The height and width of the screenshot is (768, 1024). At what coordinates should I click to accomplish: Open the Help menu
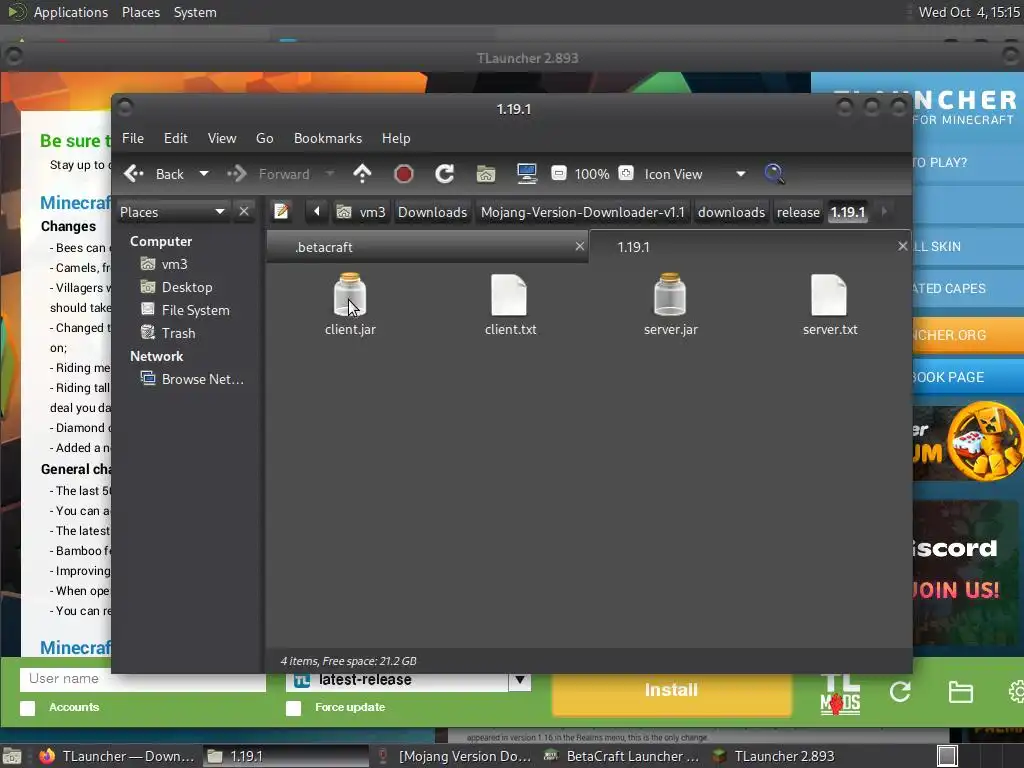[x=396, y=138]
